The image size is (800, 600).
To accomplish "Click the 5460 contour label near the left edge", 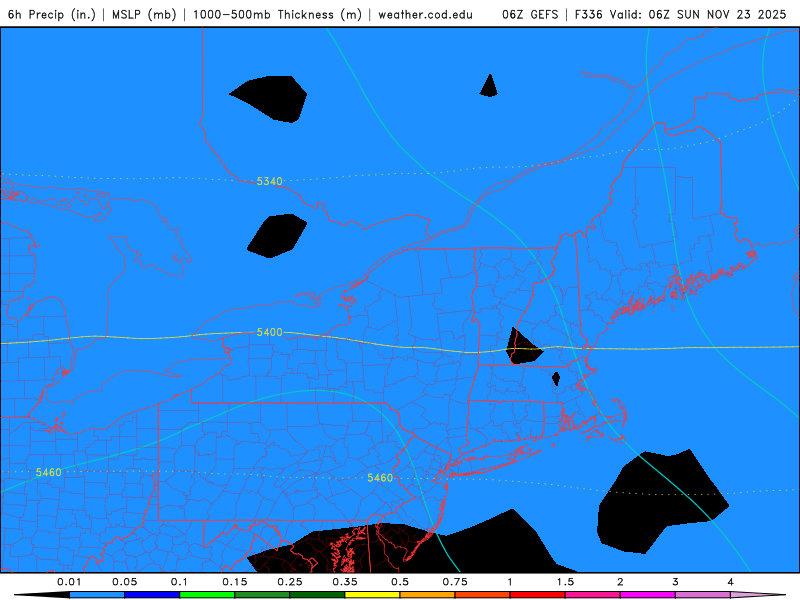I will point(48,472).
